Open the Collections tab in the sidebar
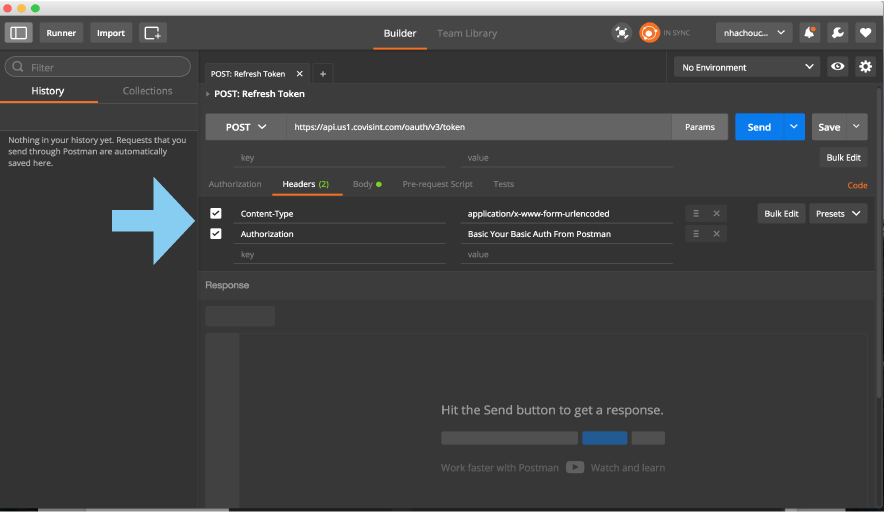This screenshot has width=884, height=512. click(147, 91)
